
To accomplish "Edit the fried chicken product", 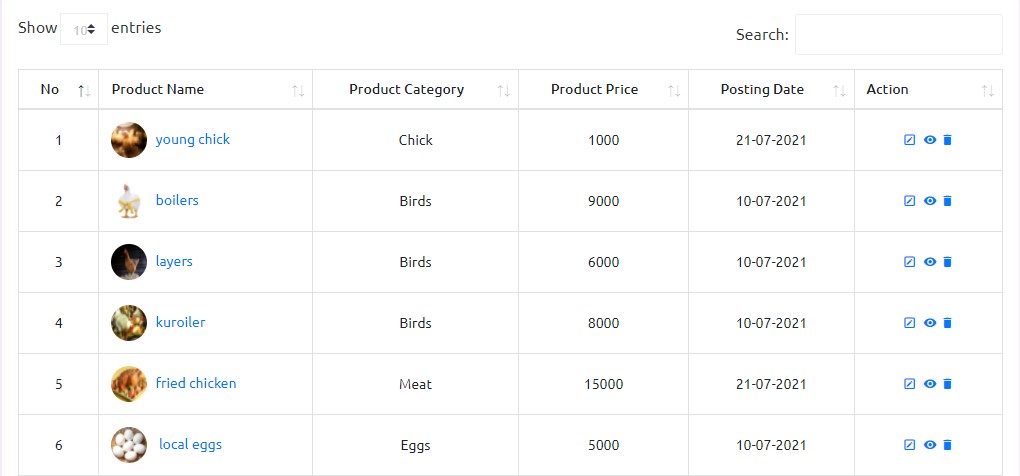I will click(x=909, y=384).
